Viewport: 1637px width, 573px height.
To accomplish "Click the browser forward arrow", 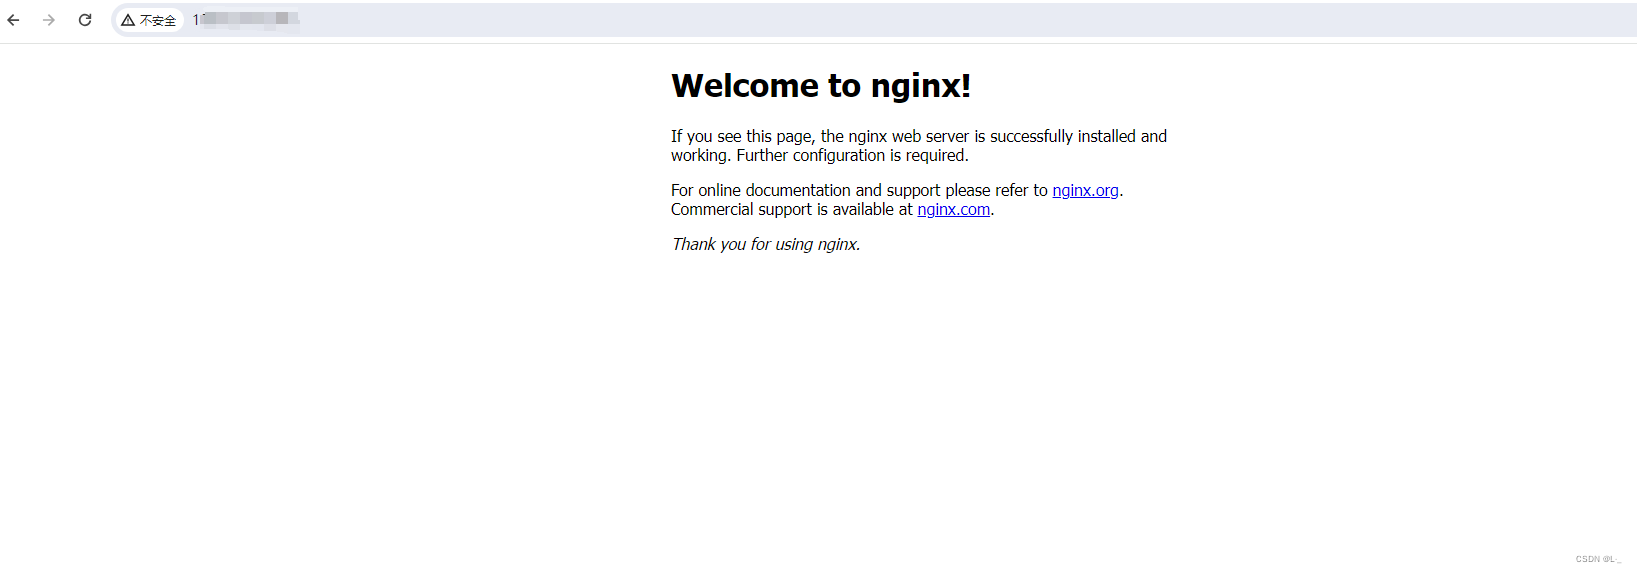I will point(49,20).
